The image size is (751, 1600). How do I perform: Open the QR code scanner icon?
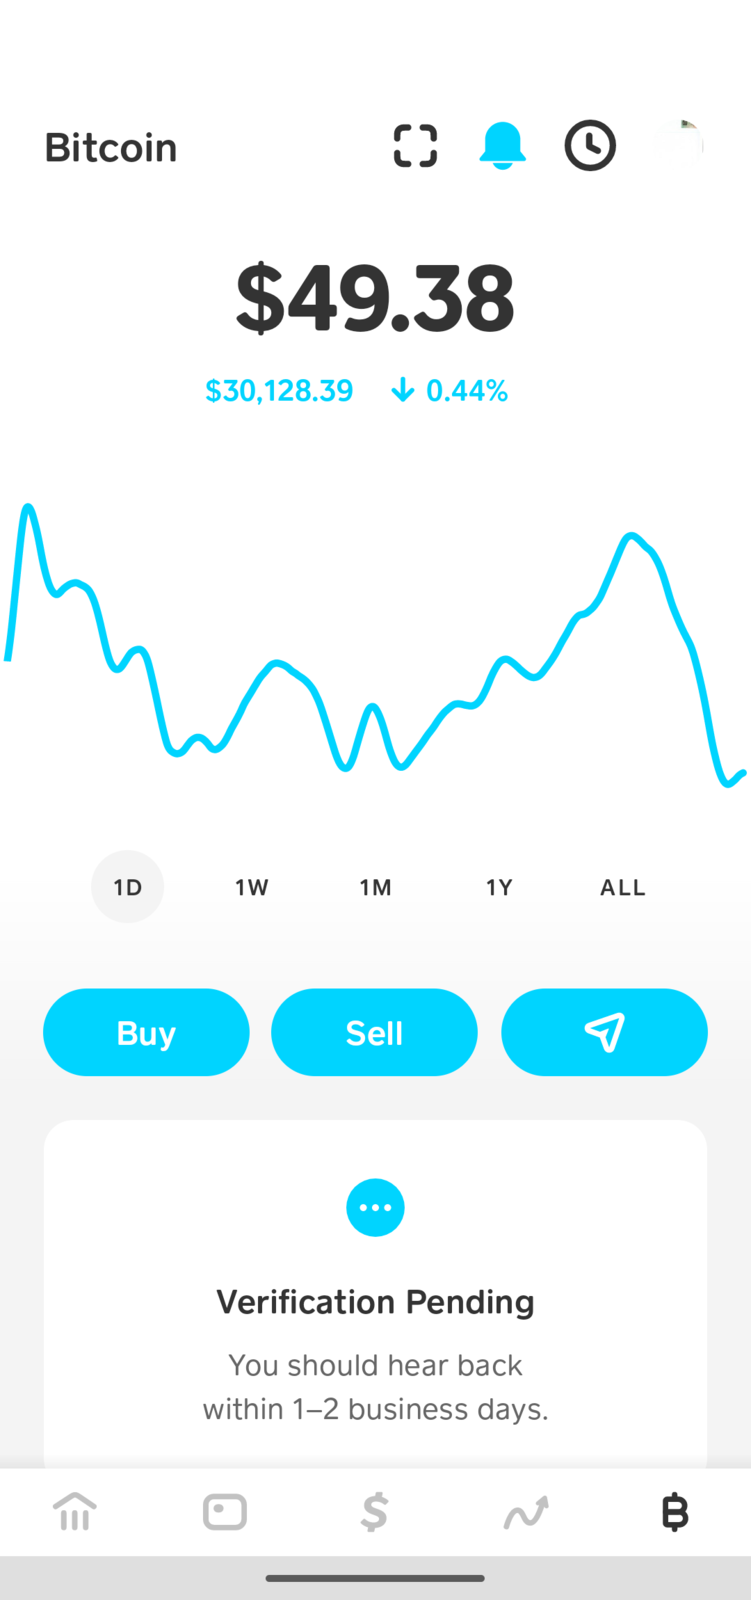click(x=415, y=146)
